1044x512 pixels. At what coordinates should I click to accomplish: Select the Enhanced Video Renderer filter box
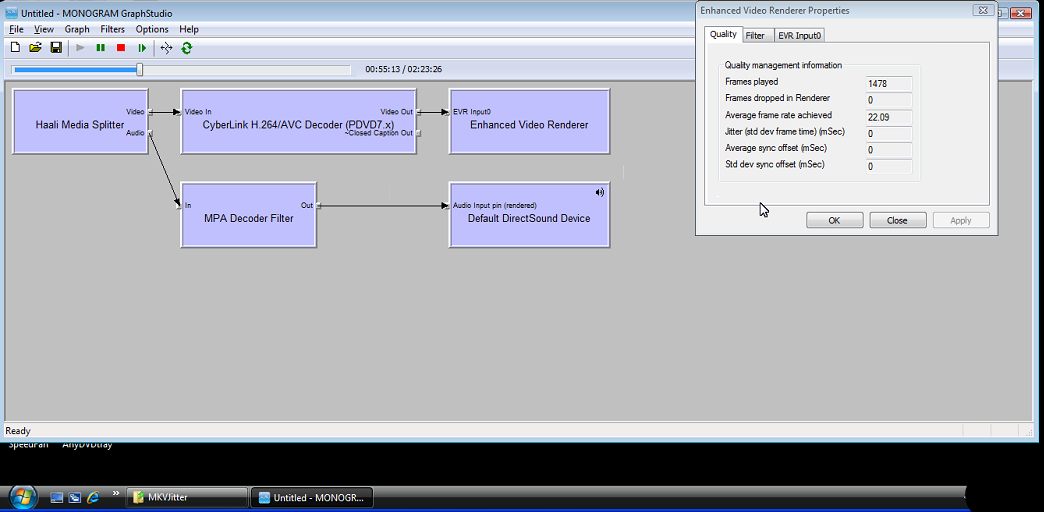529,122
